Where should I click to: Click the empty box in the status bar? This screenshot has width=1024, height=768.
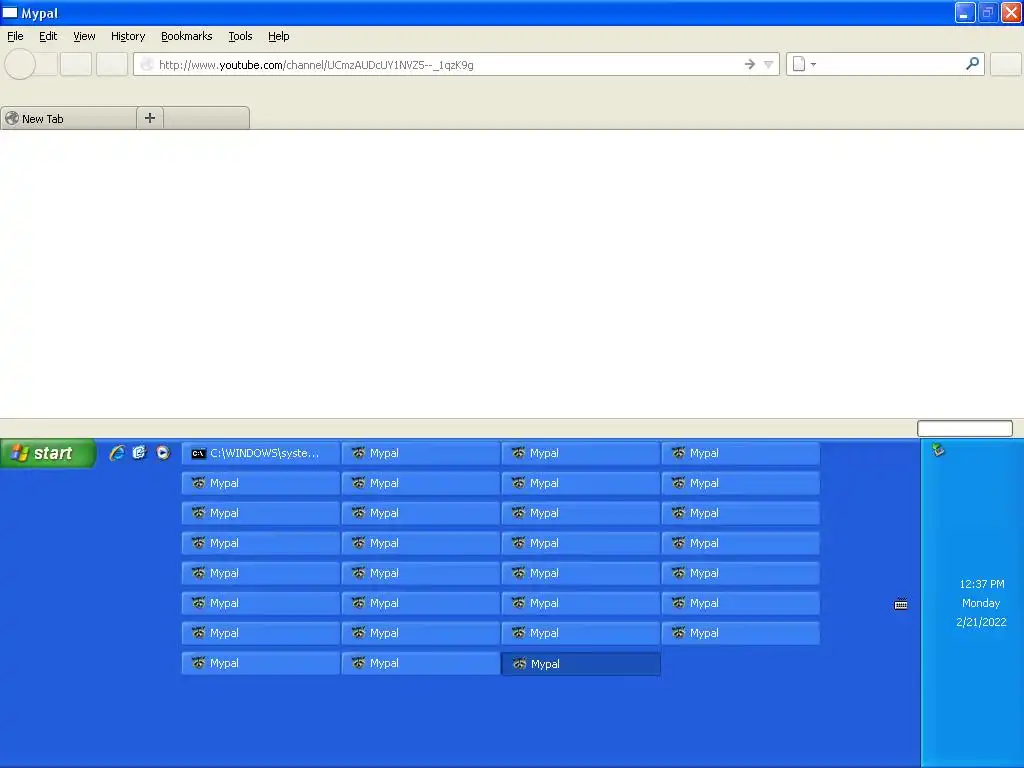pyautogui.click(x=965, y=428)
